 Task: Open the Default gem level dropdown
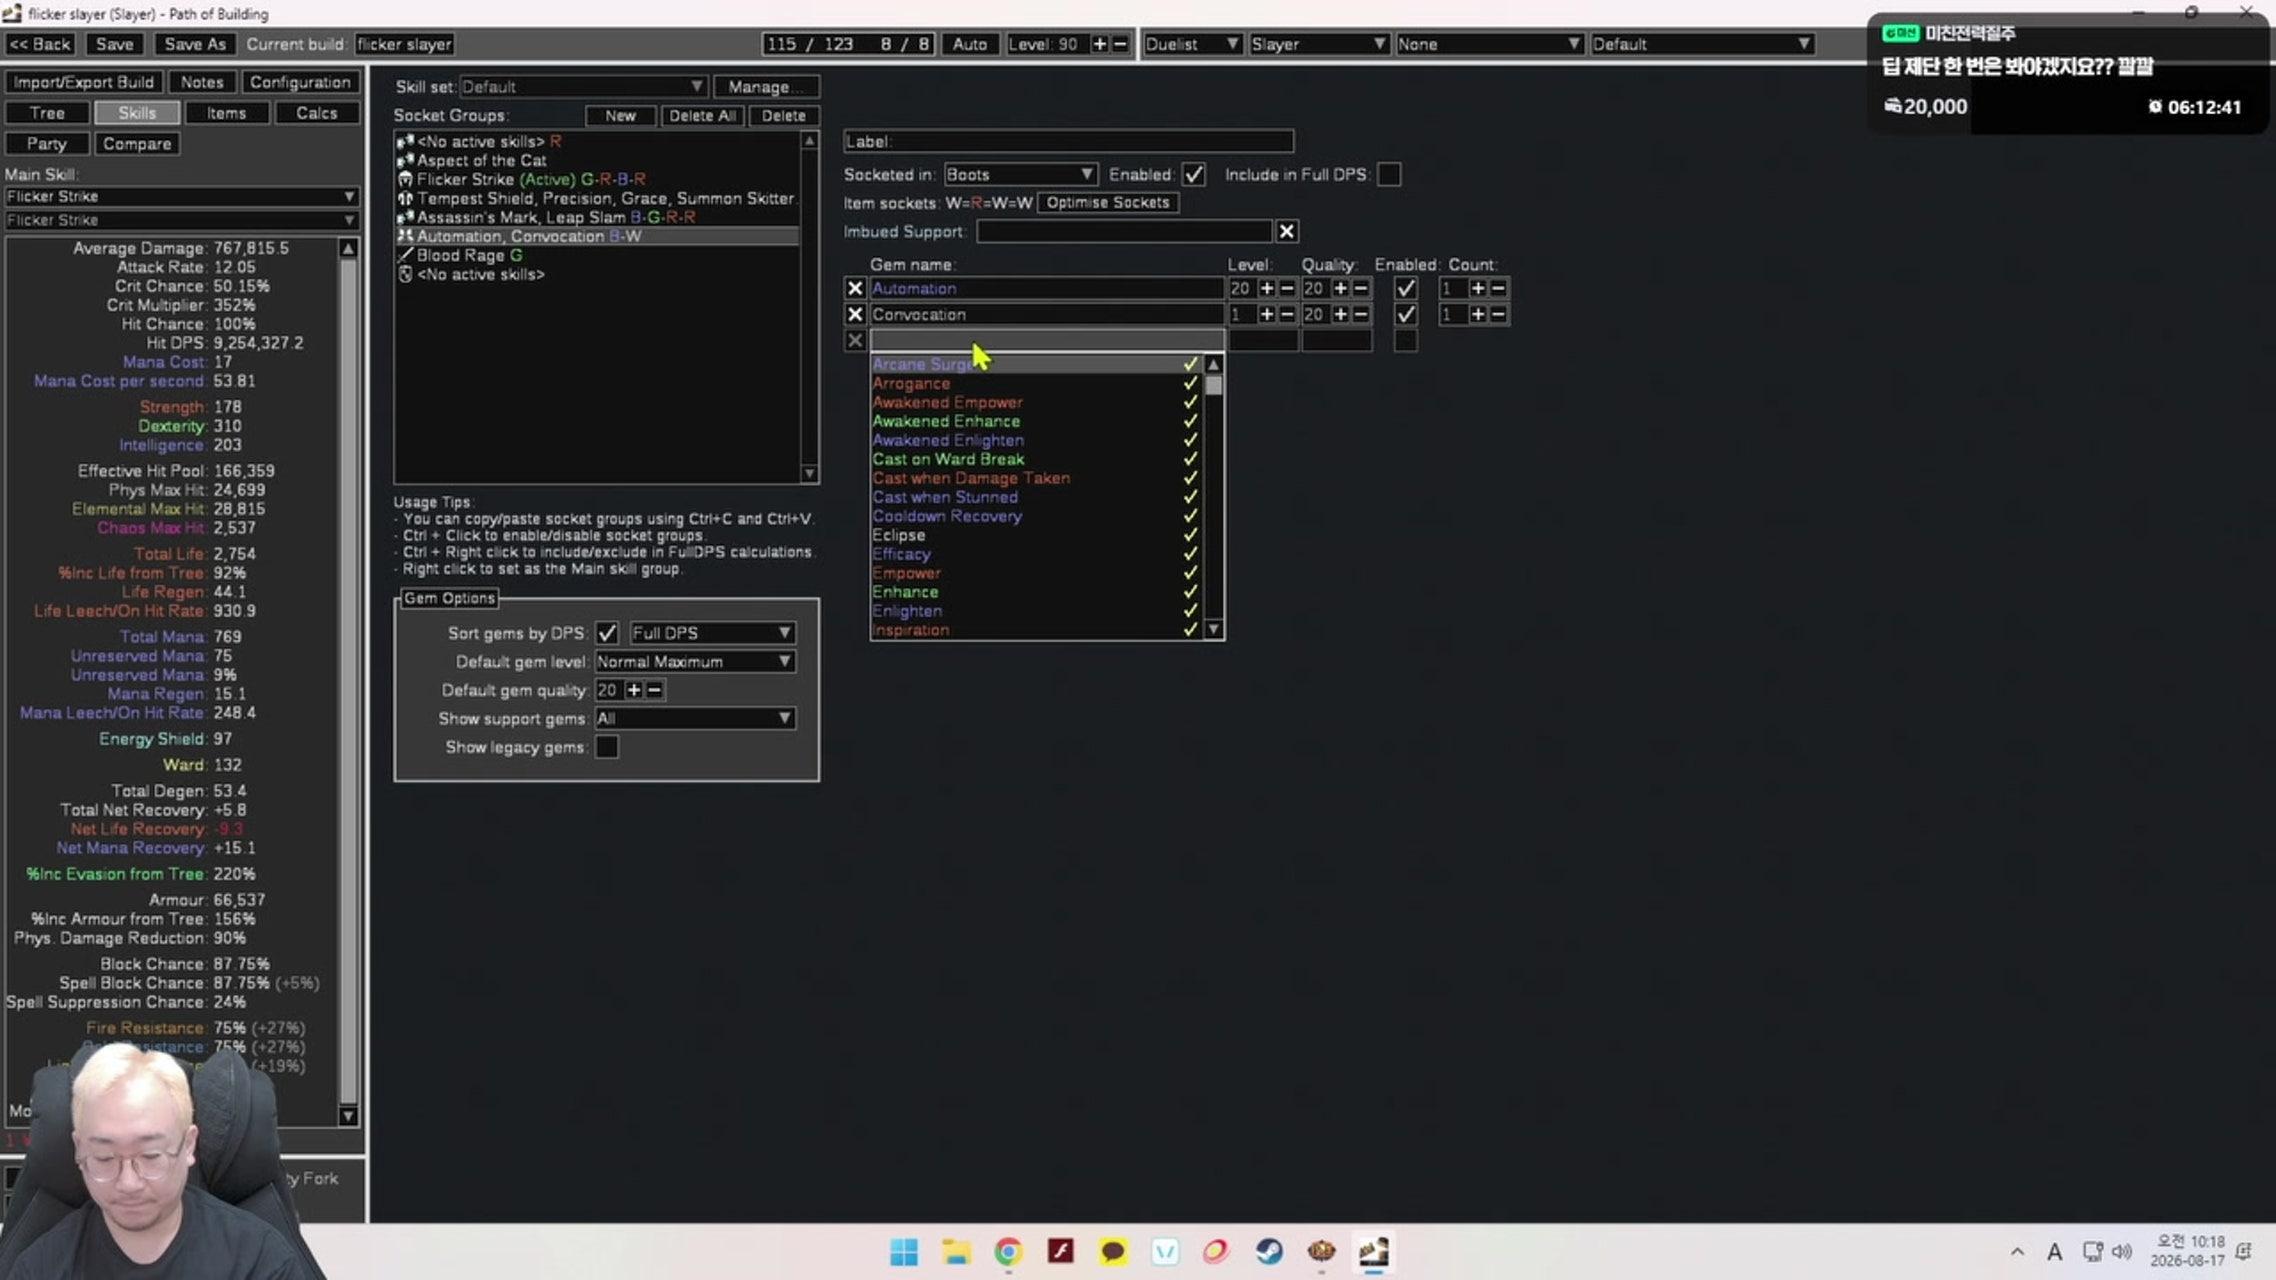pyautogui.click(x=695, y=662)
